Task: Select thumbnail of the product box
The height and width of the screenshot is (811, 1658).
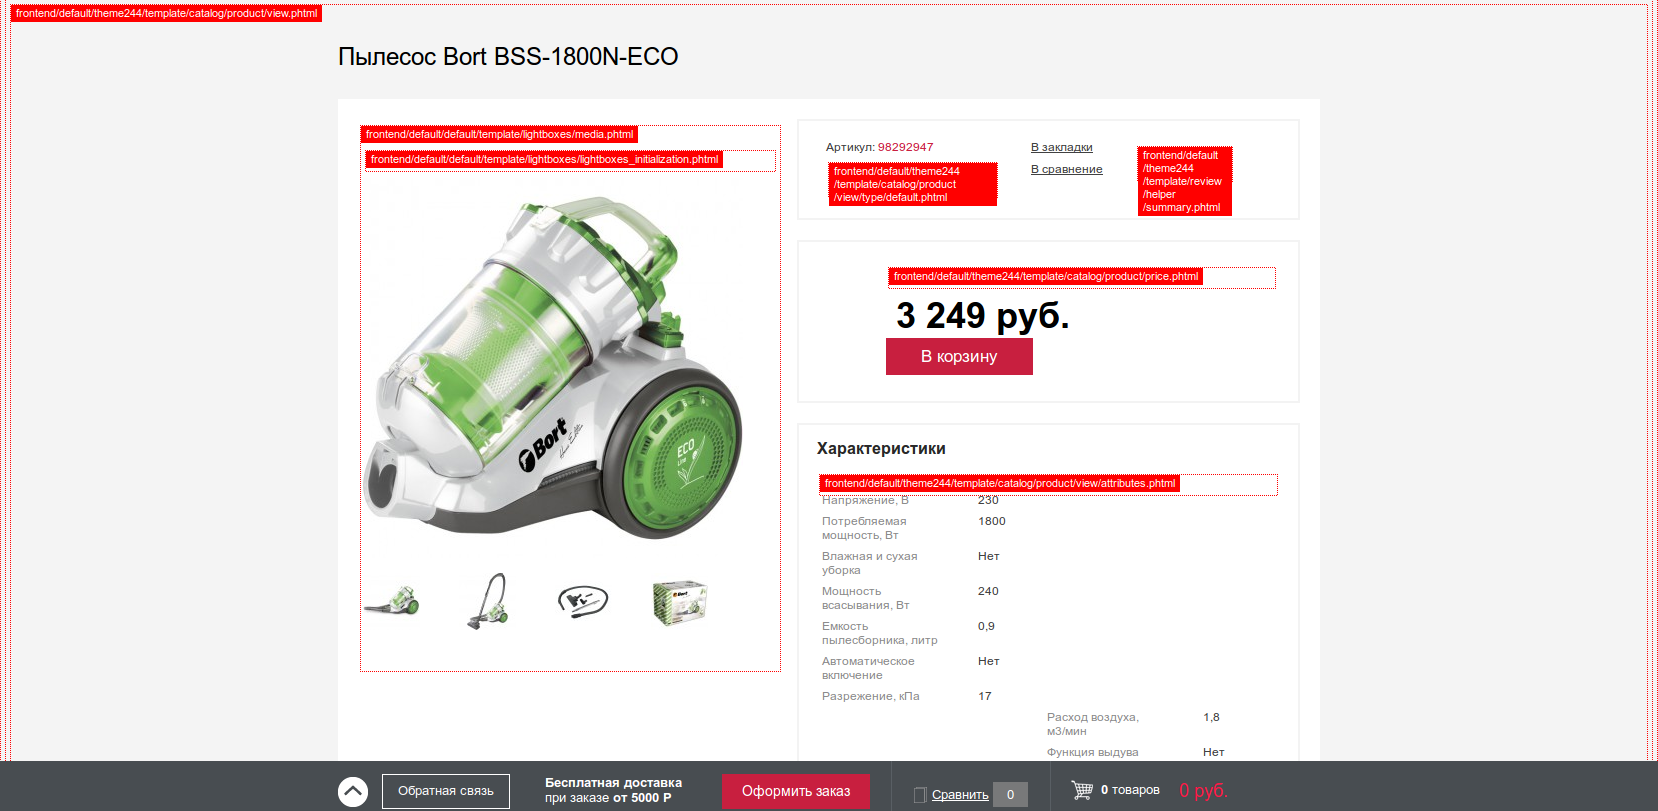Action: tap(679, 602)
